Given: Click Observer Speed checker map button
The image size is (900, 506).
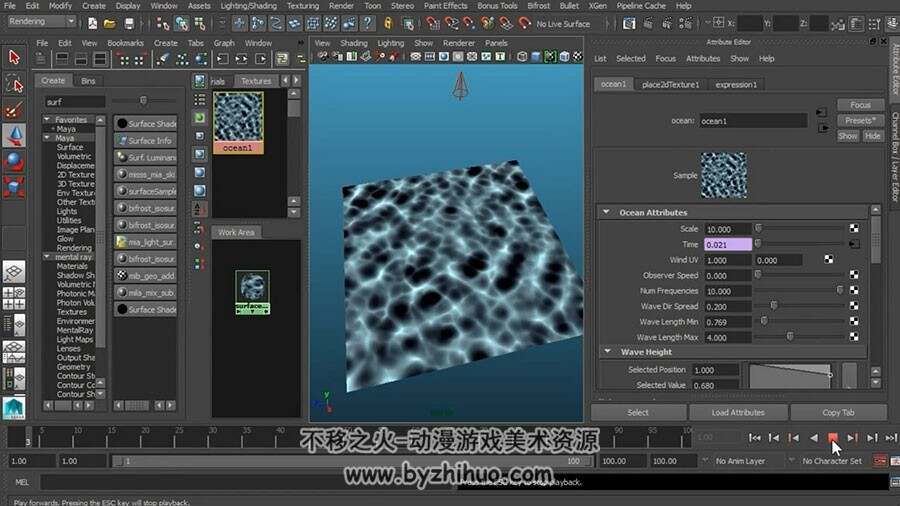Looking at the screenshot, I should point(854,275).
